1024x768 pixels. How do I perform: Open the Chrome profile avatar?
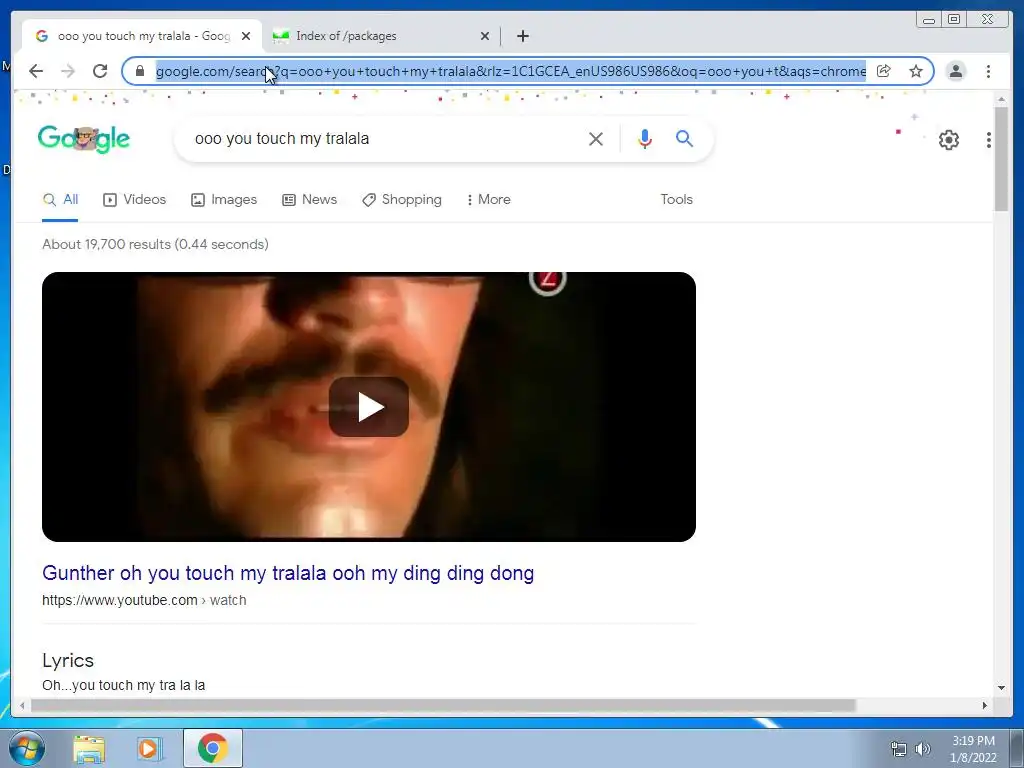(956, 71)
